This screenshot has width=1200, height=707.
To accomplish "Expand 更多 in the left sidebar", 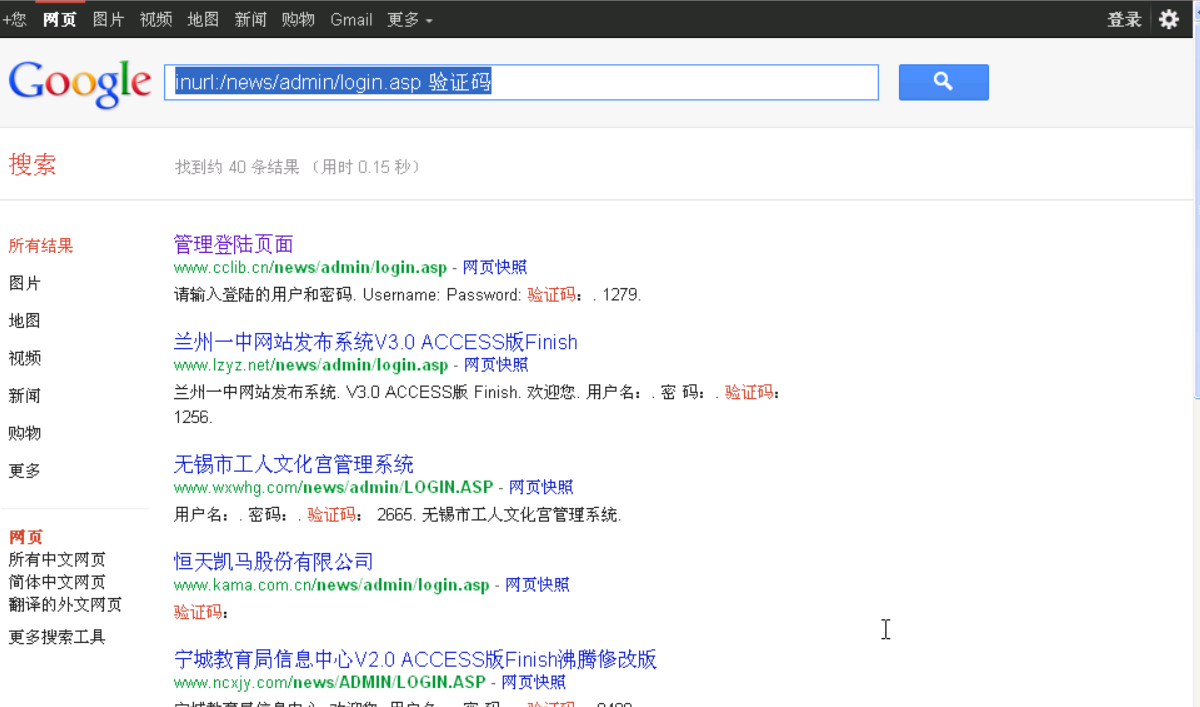I will [25, 471].
